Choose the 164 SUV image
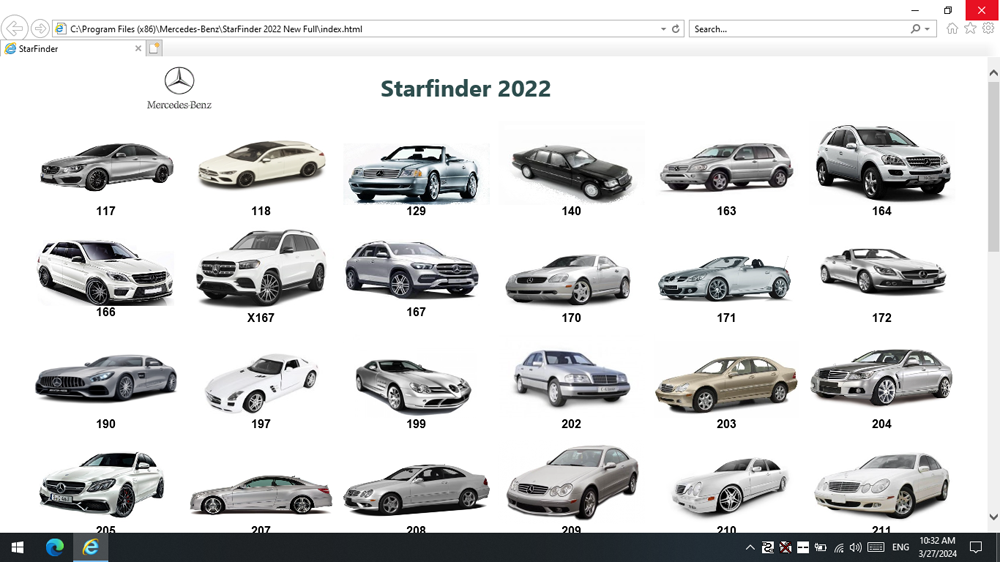The image size is (1000, 562). tap(882, 161)
